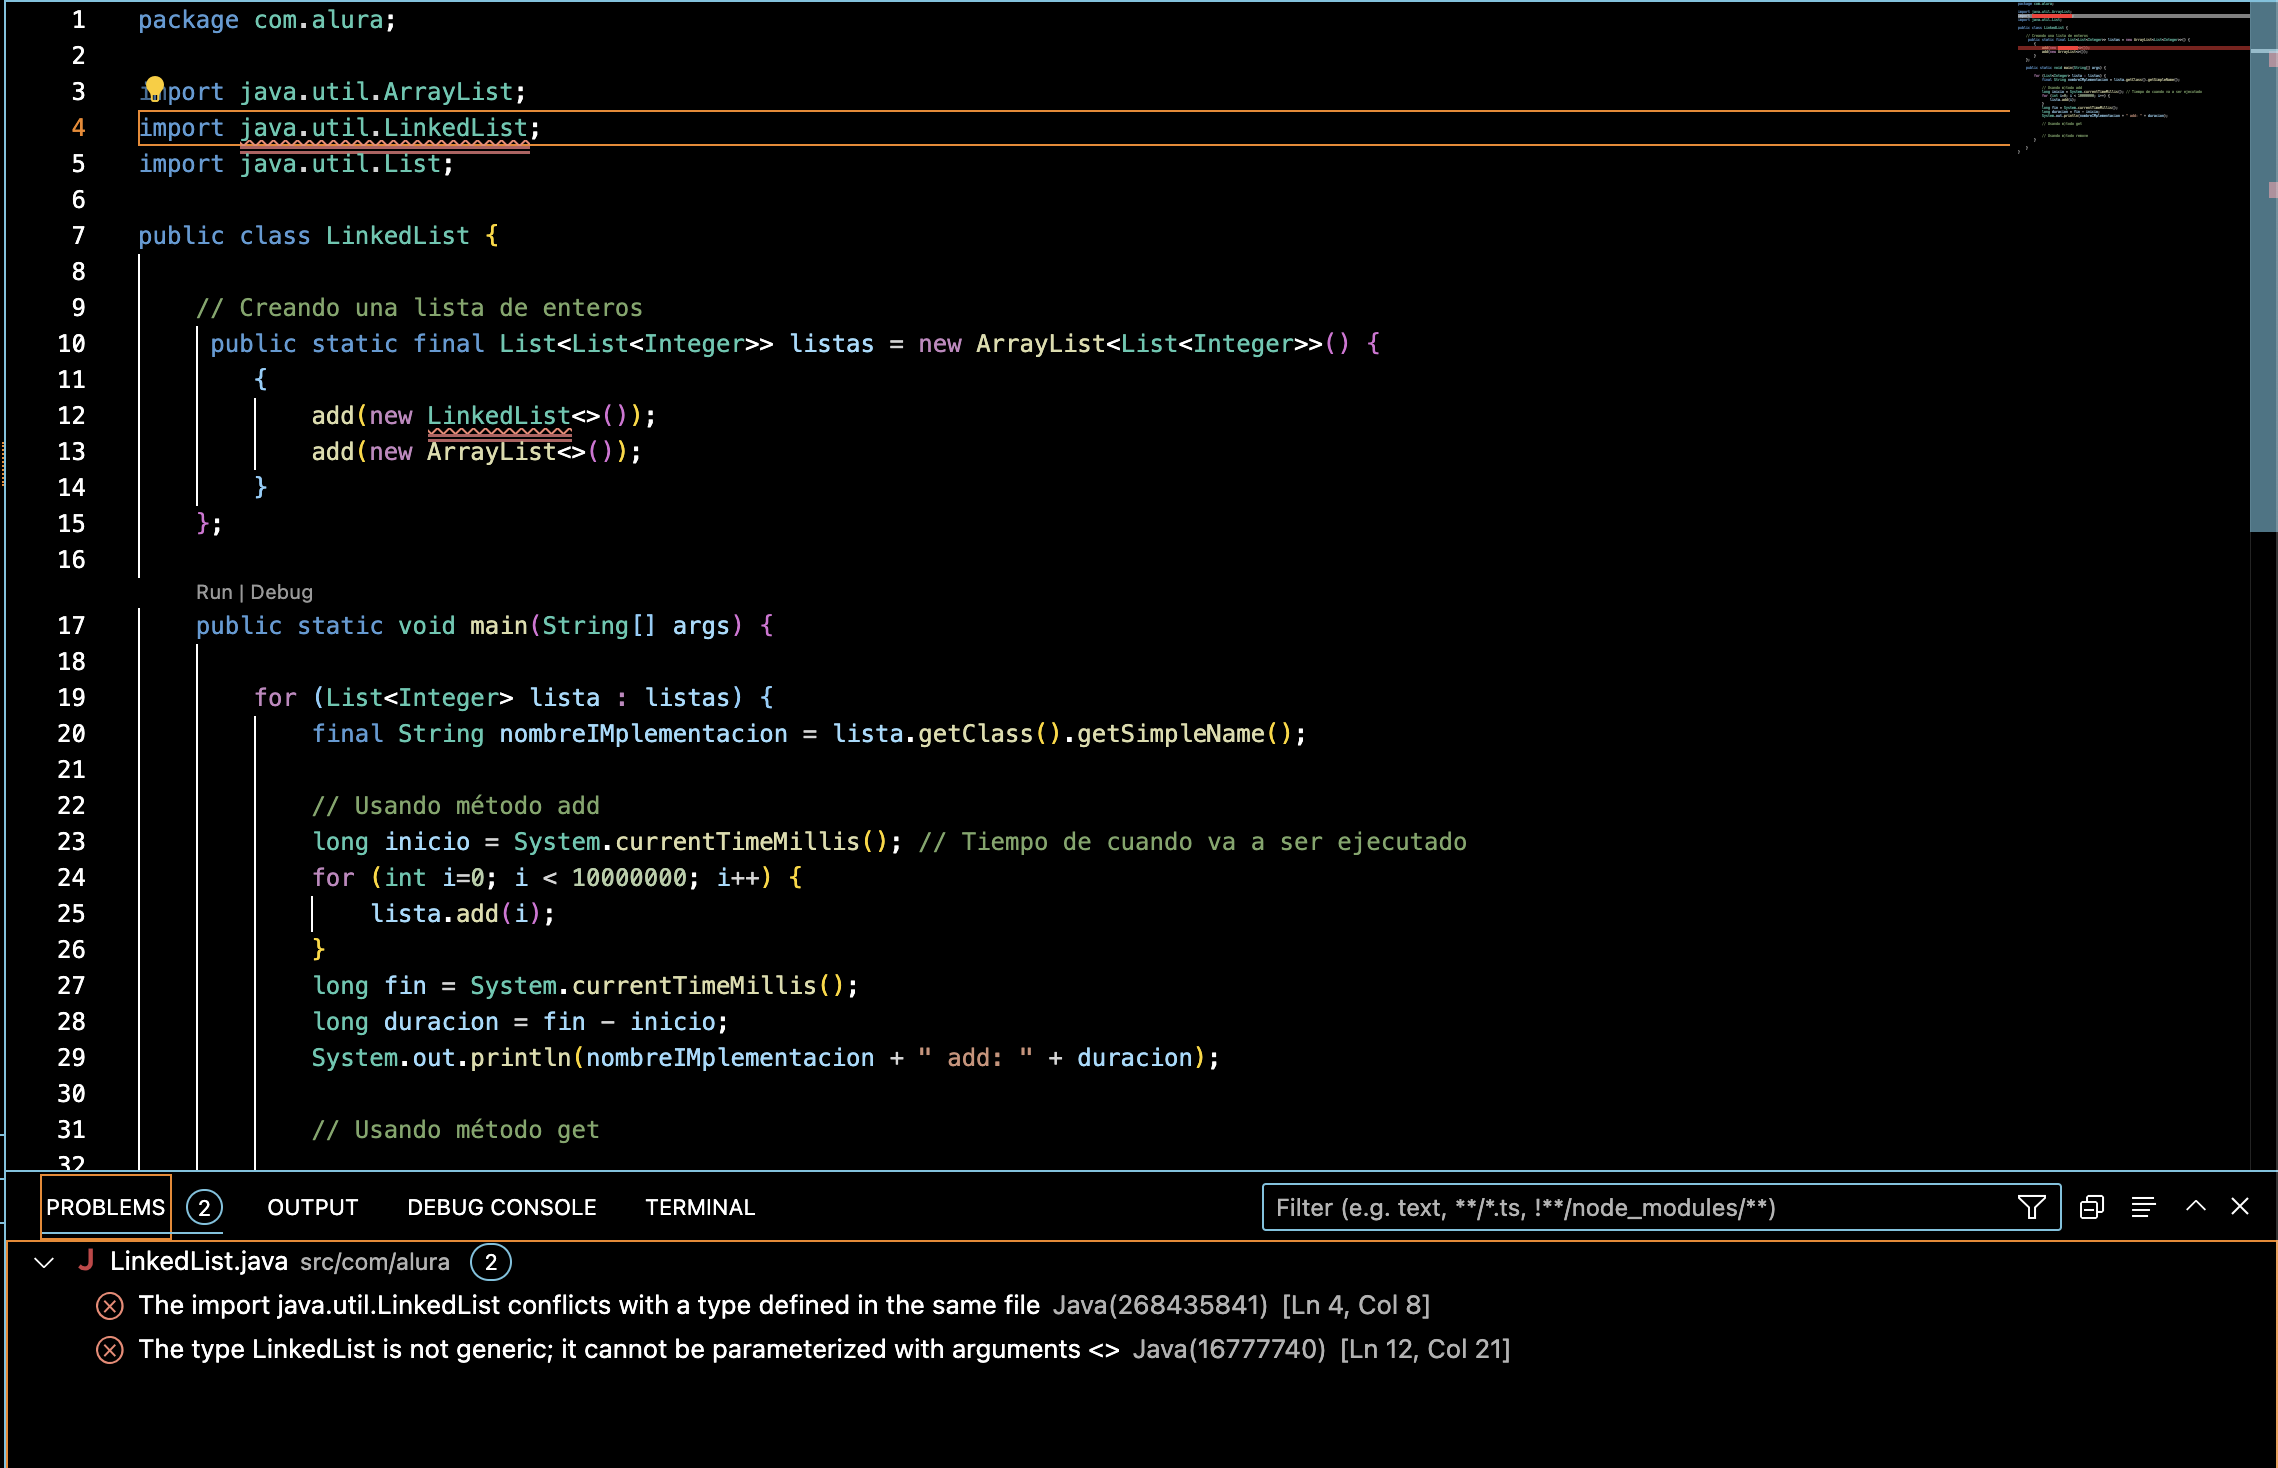Open the filter options funnel icon

coord(2031,1207)
